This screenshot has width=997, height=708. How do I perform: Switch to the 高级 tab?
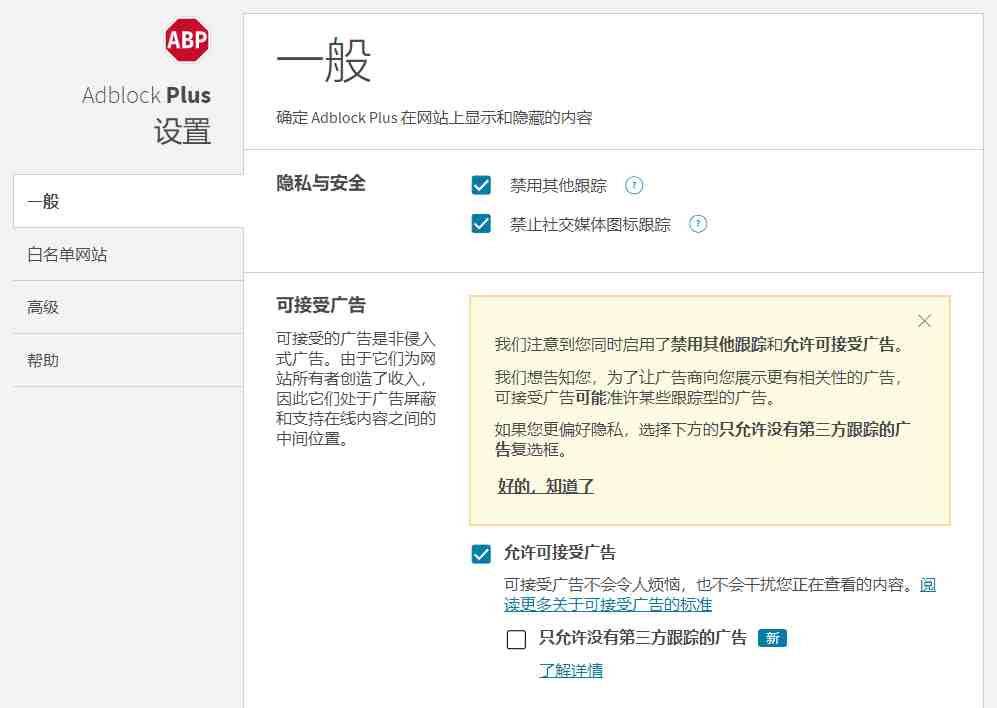pyautogui.click(x=128, y=307)
